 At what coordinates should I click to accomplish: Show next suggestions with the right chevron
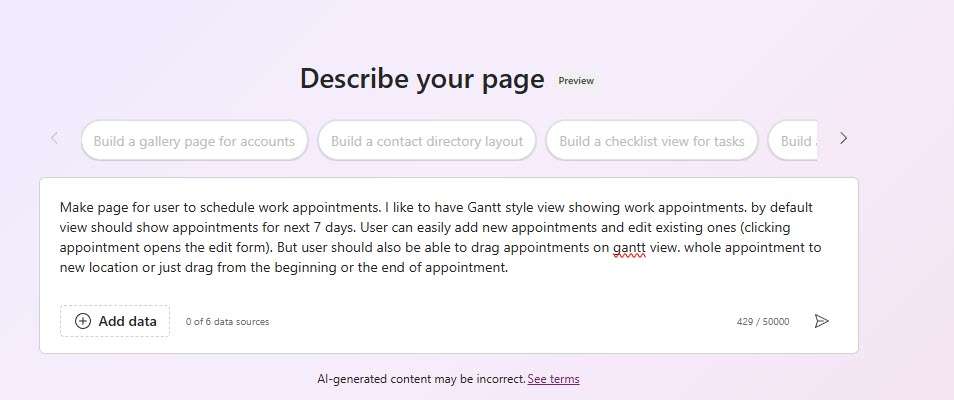click(x=843, y=139)
